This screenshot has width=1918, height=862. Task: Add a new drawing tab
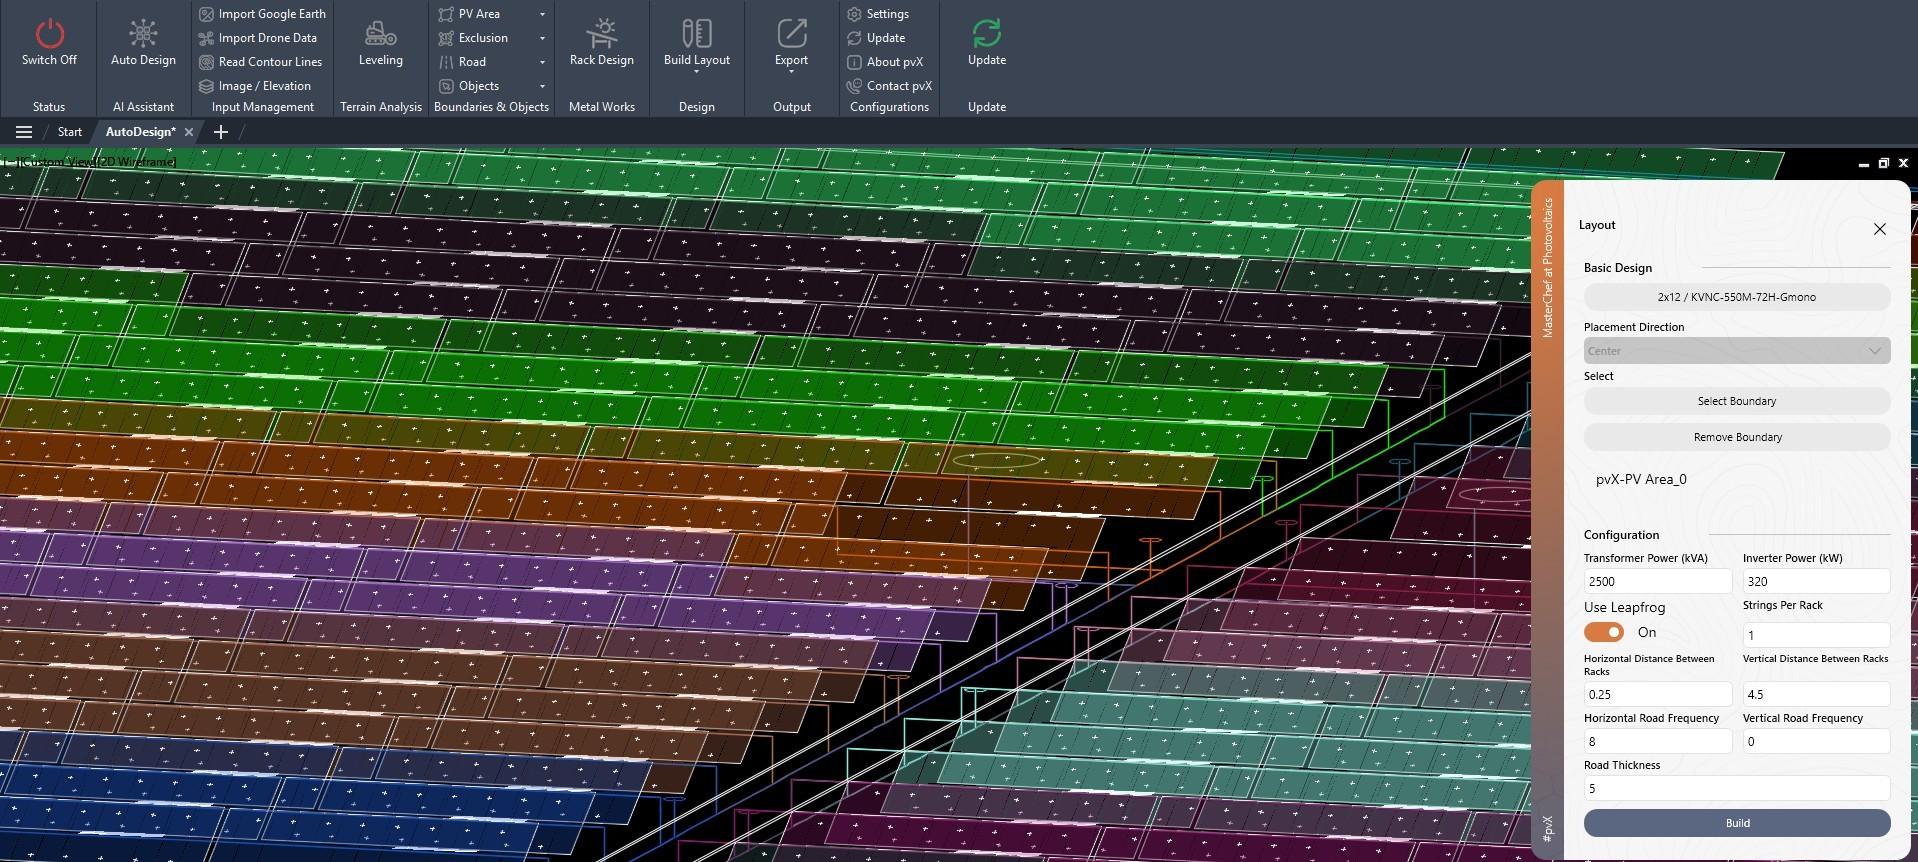[x=221, y=132]
